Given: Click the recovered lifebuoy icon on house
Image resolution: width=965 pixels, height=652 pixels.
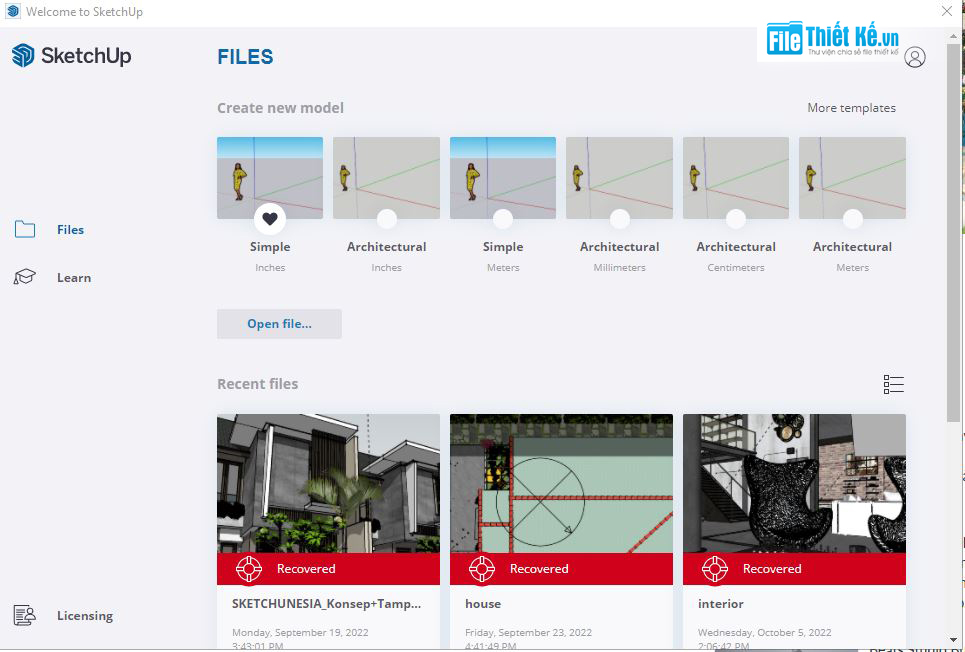Looking at the screenshot, I should [x=482, y=569].
